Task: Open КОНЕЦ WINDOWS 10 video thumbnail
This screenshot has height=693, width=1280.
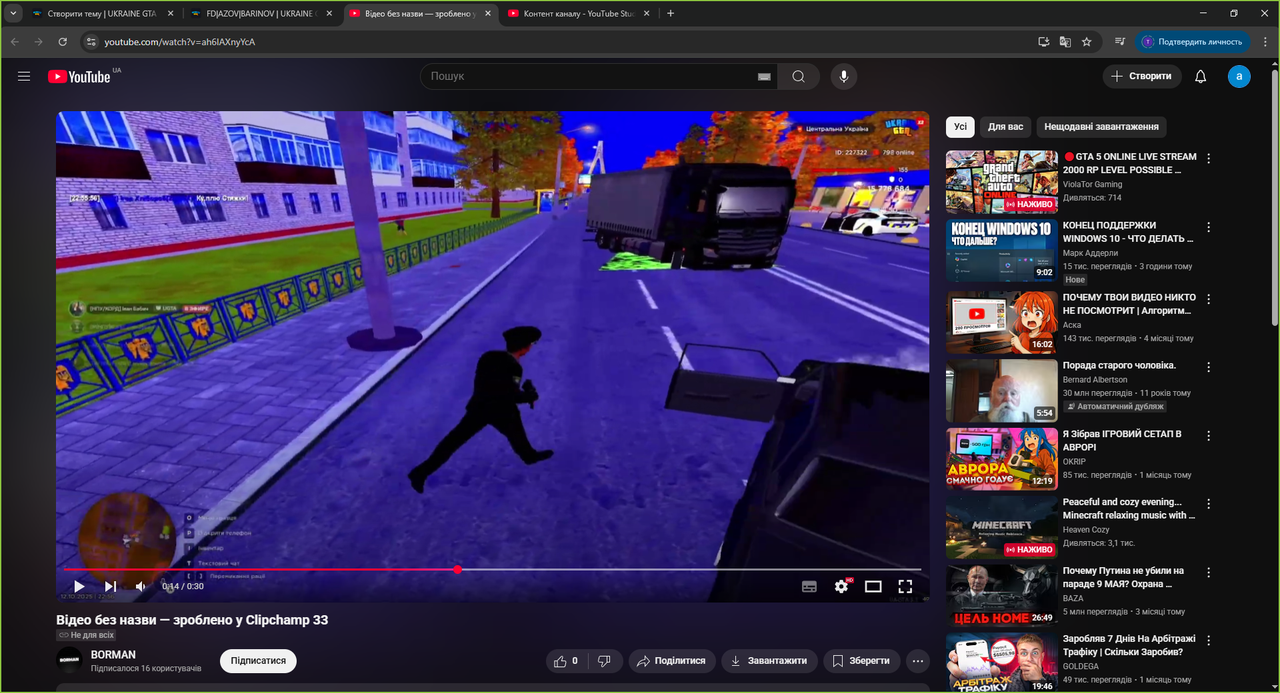Action: click(x=1001, y=250)
